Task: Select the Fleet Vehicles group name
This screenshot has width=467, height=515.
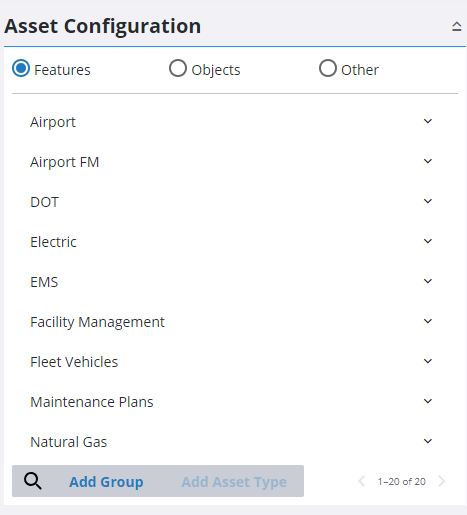Action: 74,362
